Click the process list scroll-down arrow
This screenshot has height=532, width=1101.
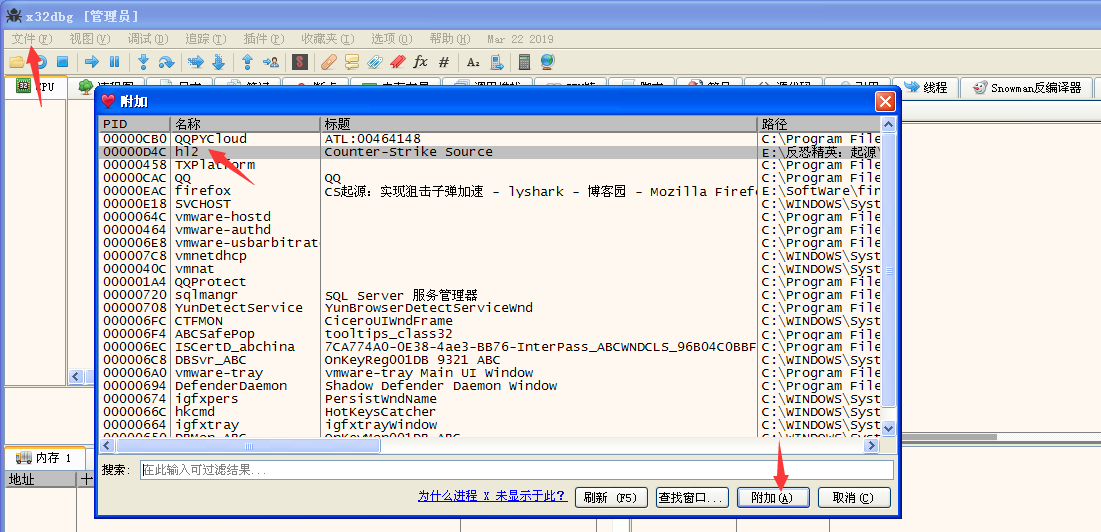pyautogui.click(x=889, y=428)
